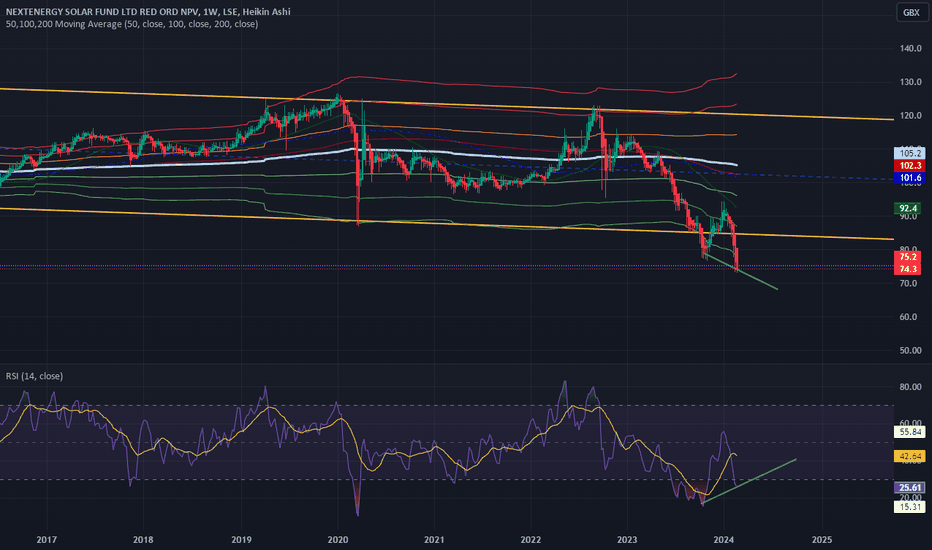The image size is (932, 550).
Task: Open the GBX currency selector
Action: coord(911,12)
